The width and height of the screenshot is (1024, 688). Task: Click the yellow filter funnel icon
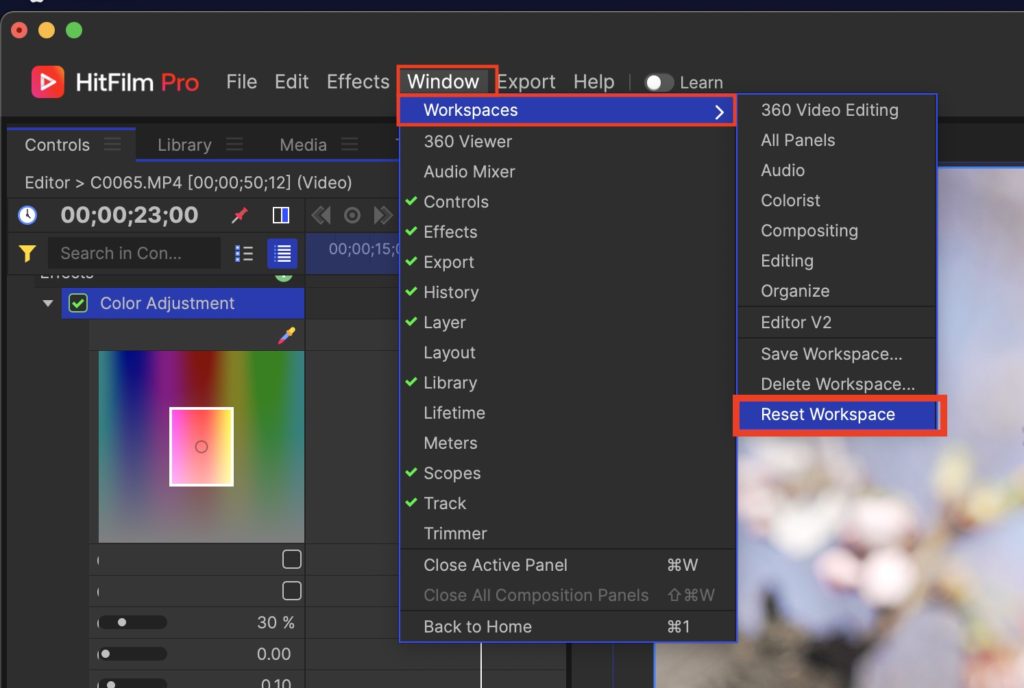click(x=27, y=254)
